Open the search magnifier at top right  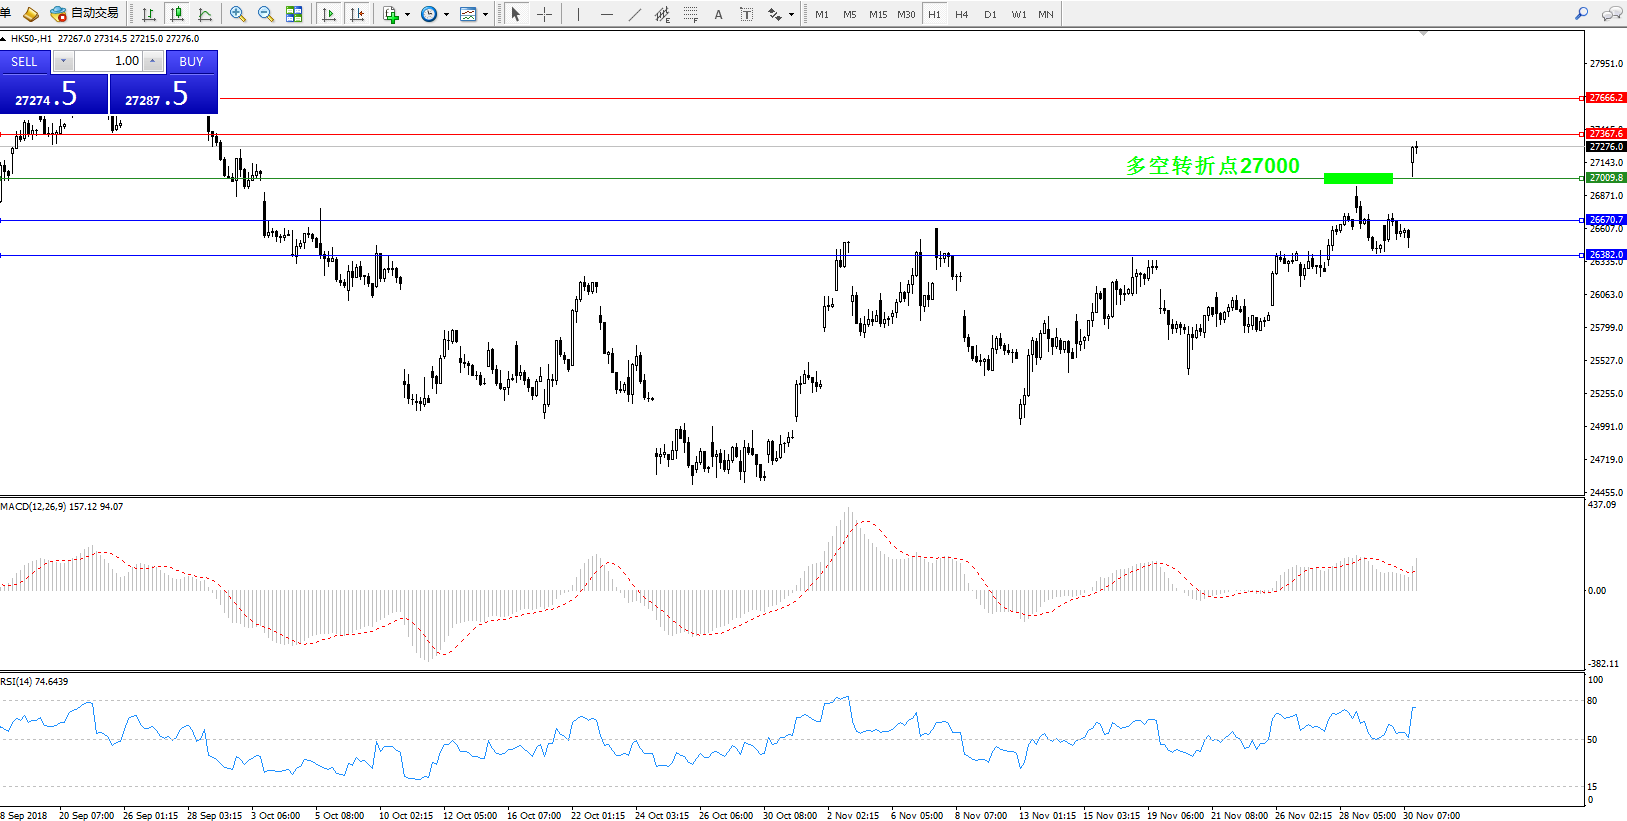[1581, 14]
